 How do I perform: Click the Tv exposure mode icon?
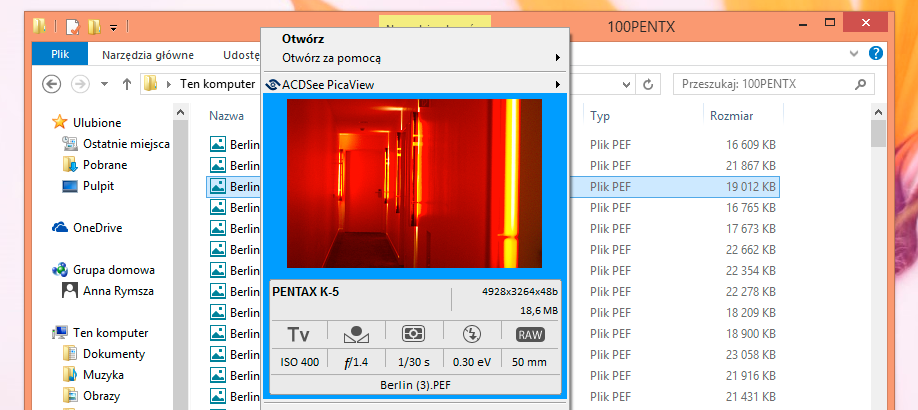pyautogui.click(x=299, y=334)
